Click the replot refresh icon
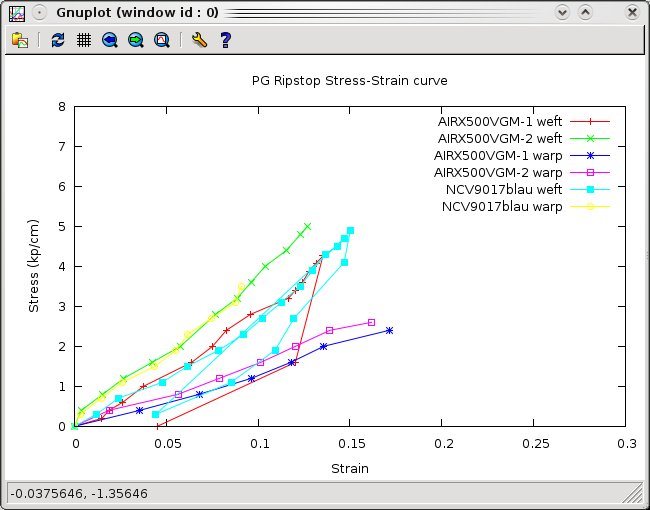Viewport: 650px width, 510px height. (x=58, y=40)
